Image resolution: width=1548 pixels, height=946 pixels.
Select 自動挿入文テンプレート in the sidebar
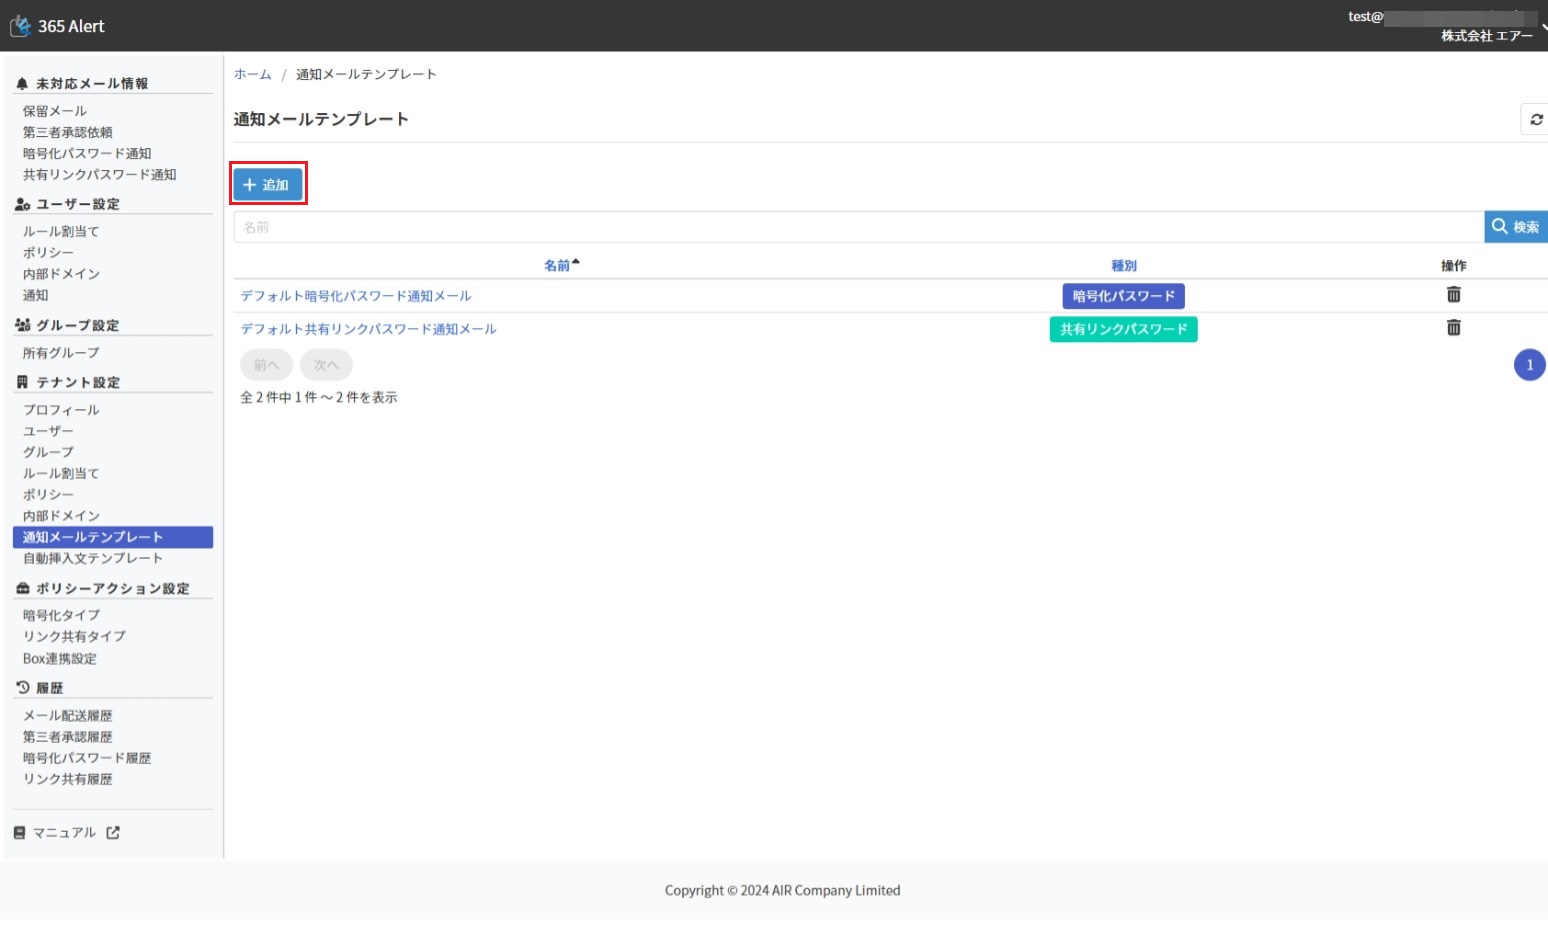pyautogui.click(x=92, y=558)
